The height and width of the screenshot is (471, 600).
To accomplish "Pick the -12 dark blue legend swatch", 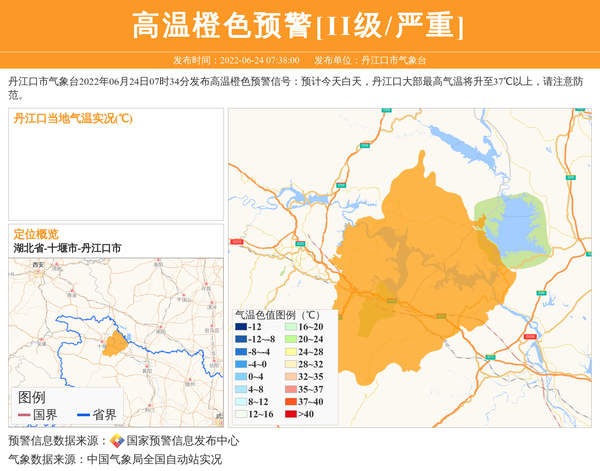I will coord(241,327).
